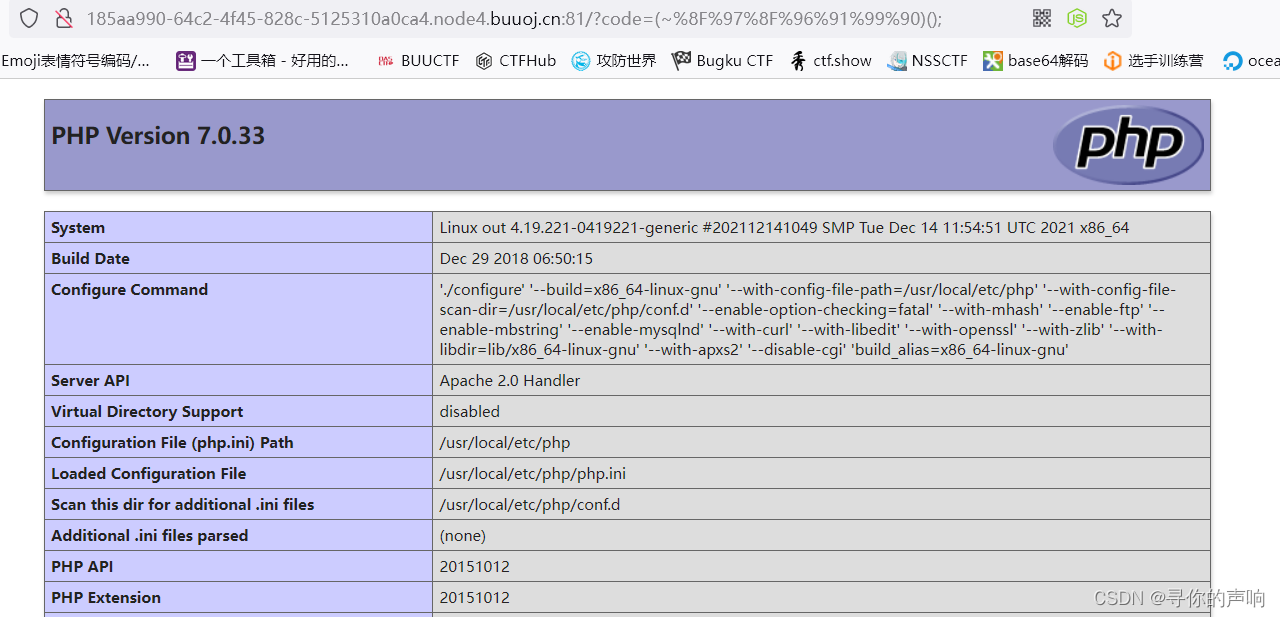Click the ctf.show figure favicon
The width and height of the screenshot is (1280, 617).
(798, 61)
